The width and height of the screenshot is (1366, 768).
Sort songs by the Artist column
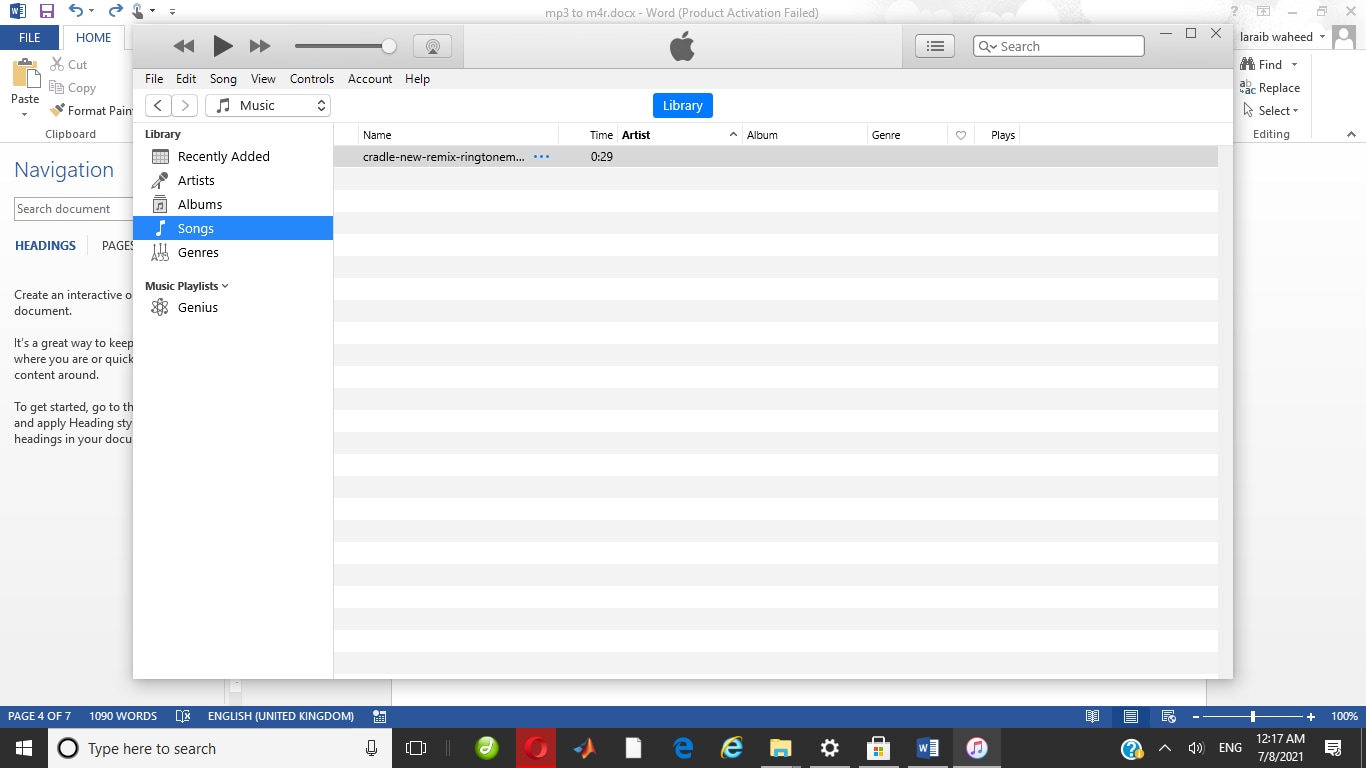click(680, 135)
